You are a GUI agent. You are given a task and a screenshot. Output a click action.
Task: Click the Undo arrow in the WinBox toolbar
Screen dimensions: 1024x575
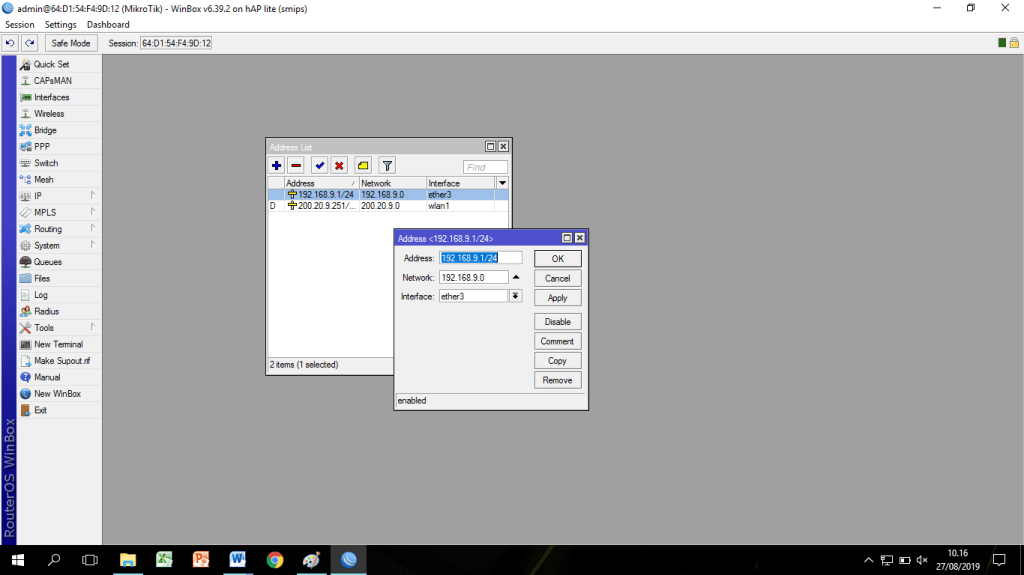coord(10,43)
